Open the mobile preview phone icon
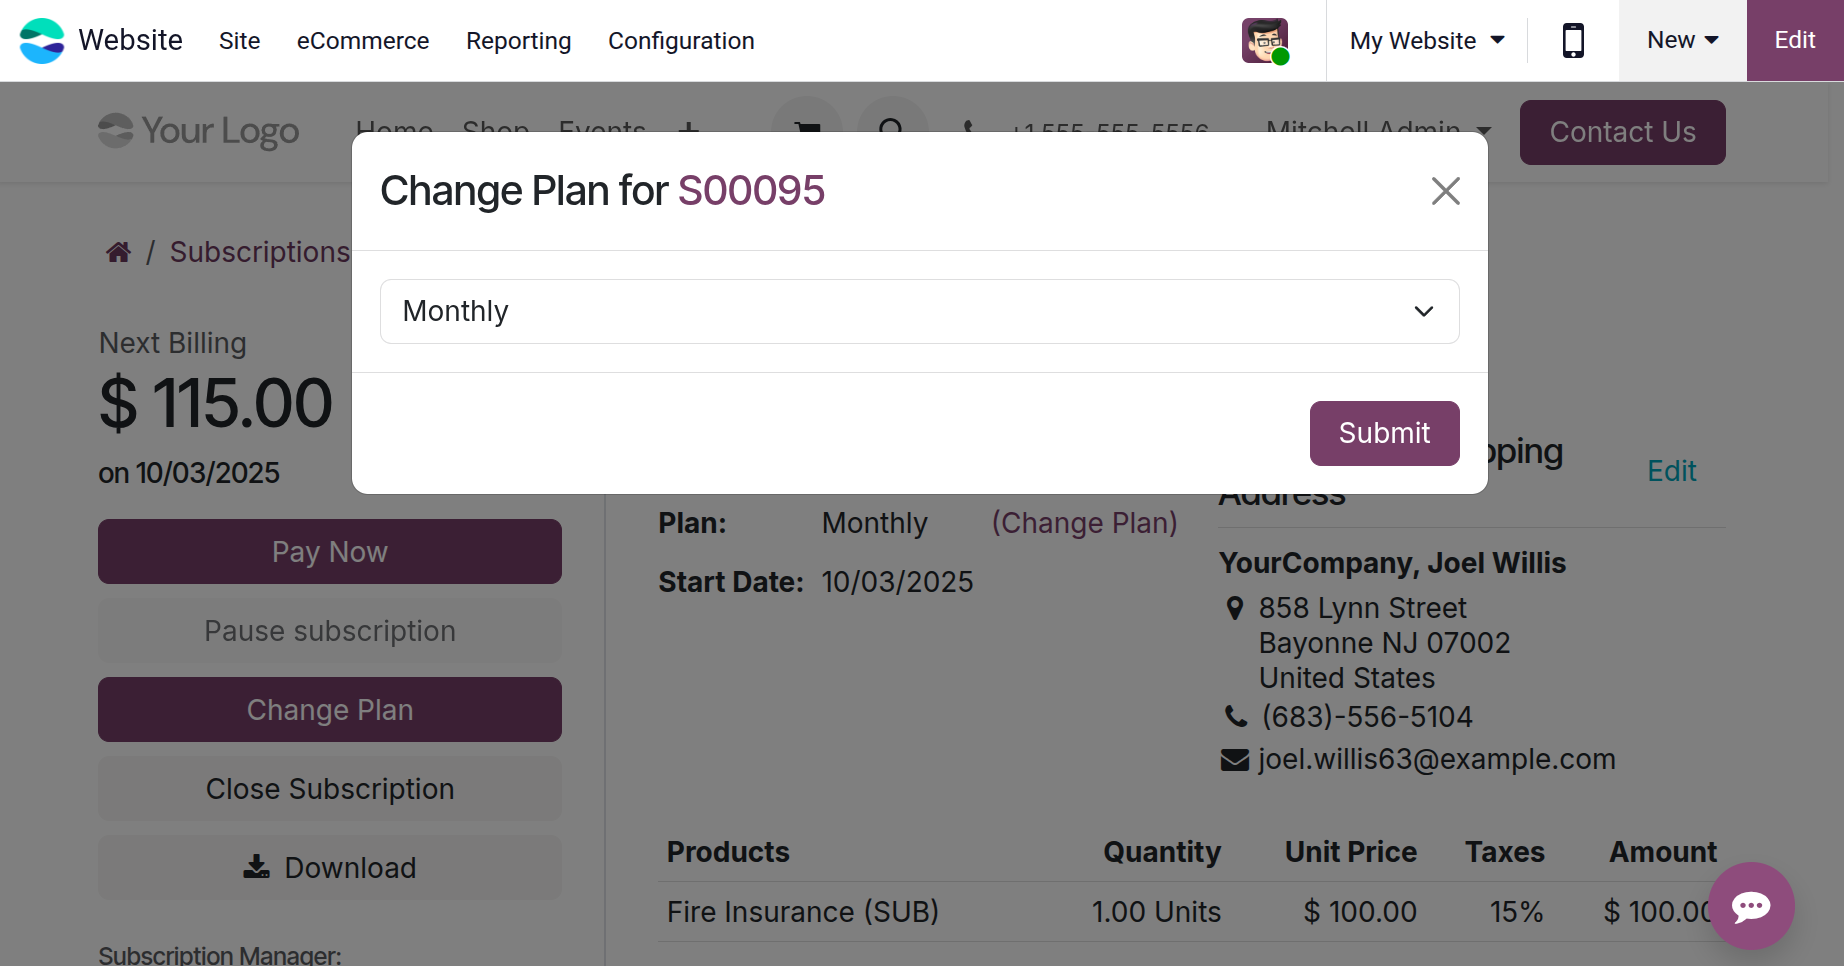Image resolution: width=1844 pixels, height=966 pixels. (1573, 41)
